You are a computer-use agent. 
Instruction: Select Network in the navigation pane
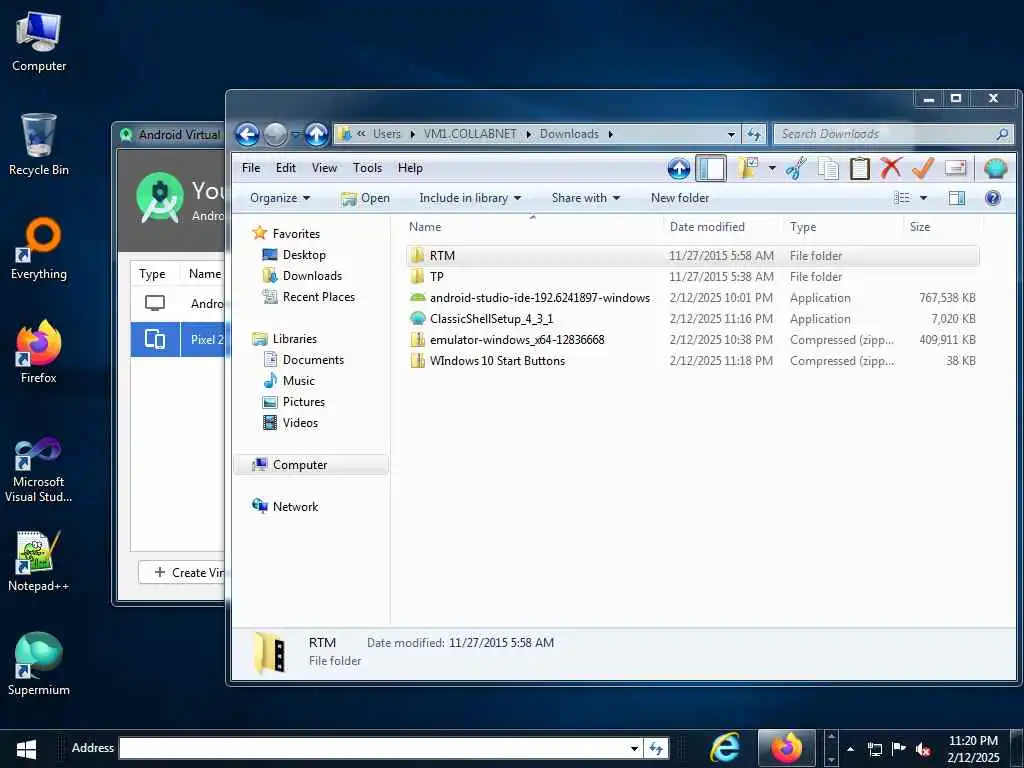(x=285, y=507)
